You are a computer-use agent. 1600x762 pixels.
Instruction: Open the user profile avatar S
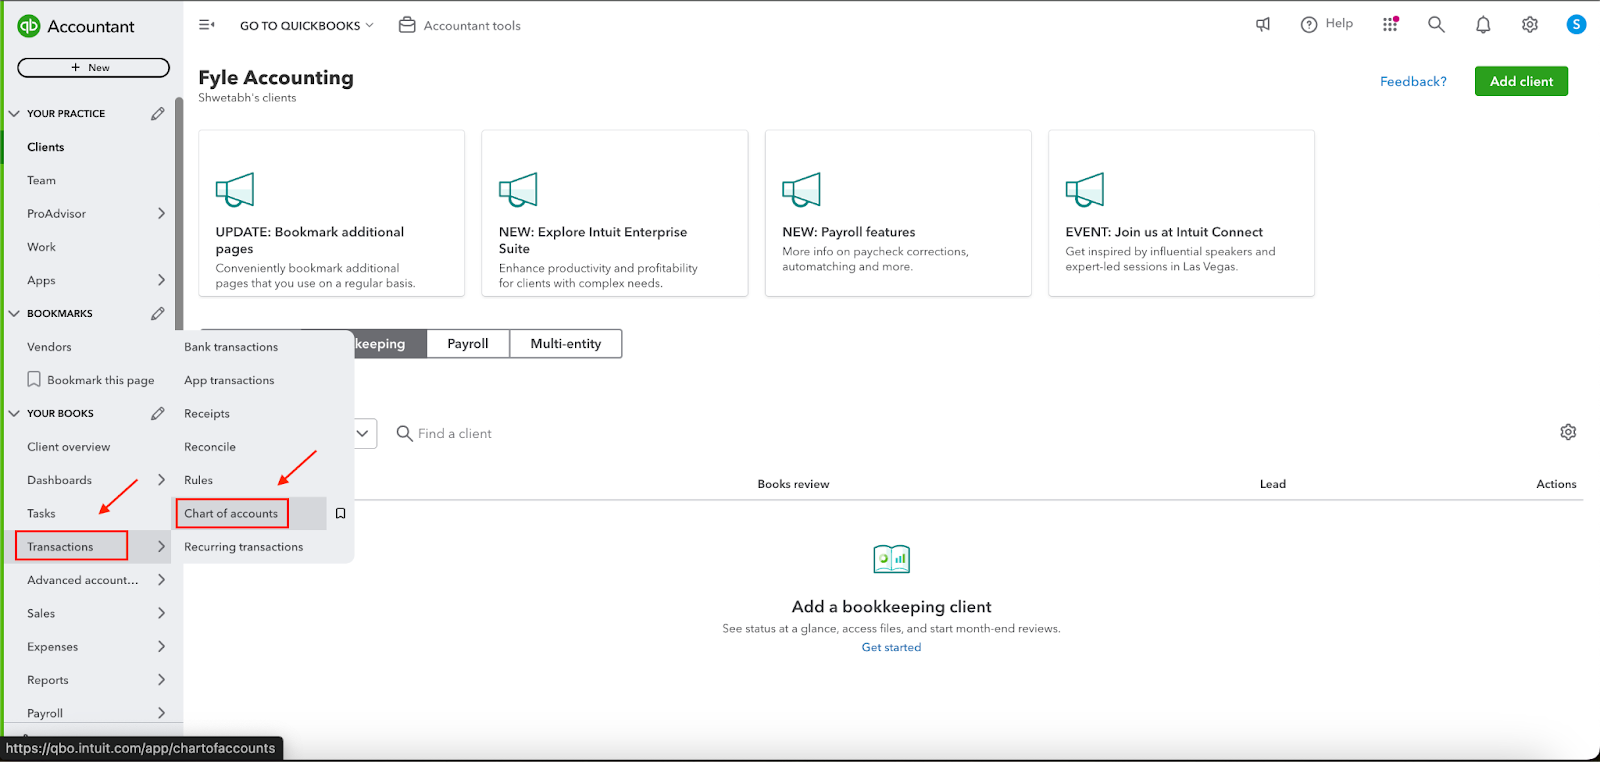click(1576, 25)
